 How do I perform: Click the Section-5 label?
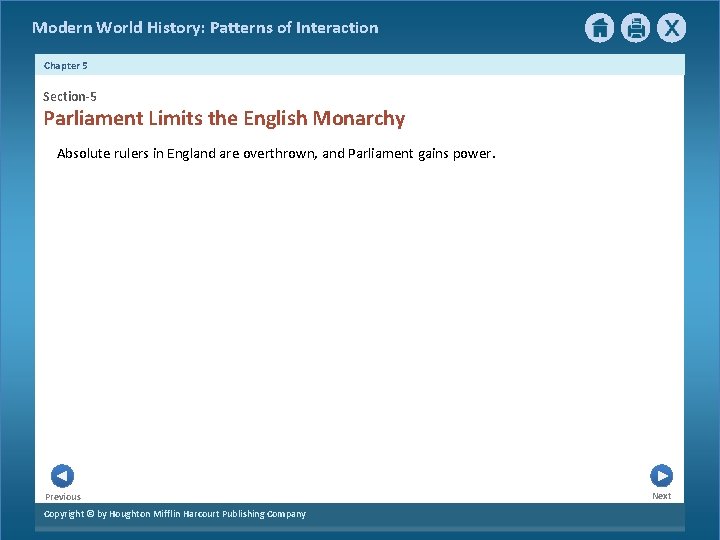(70, 96)
